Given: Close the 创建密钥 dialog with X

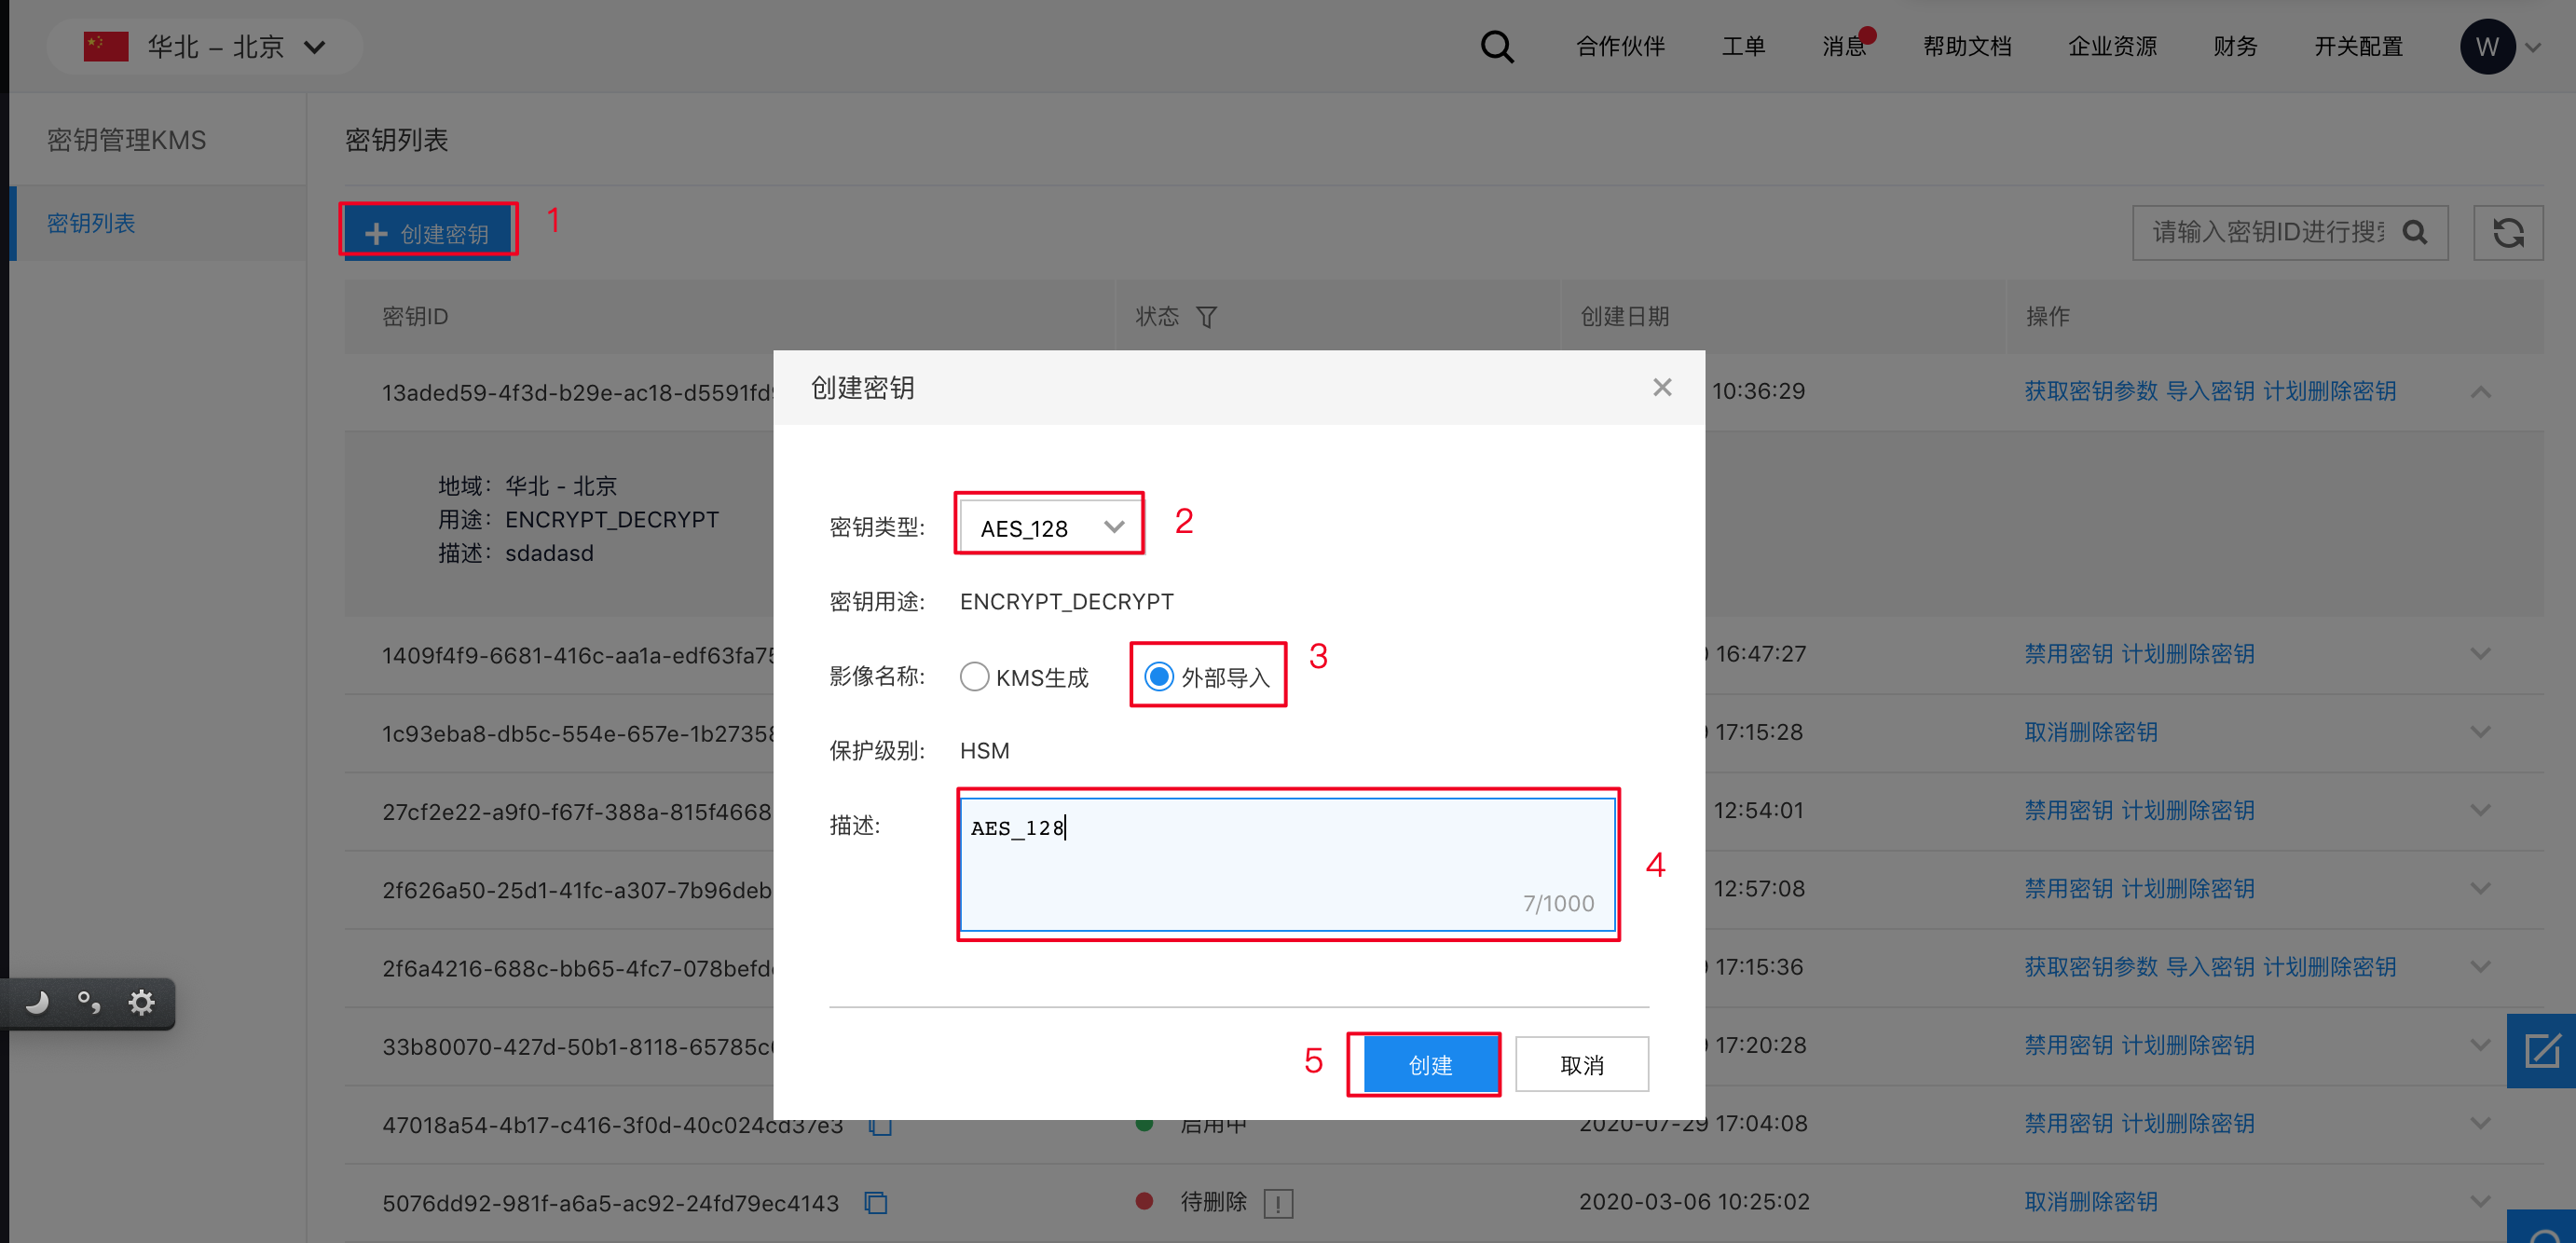Looking at the screenshot, I should click(x=1662, y=387).
